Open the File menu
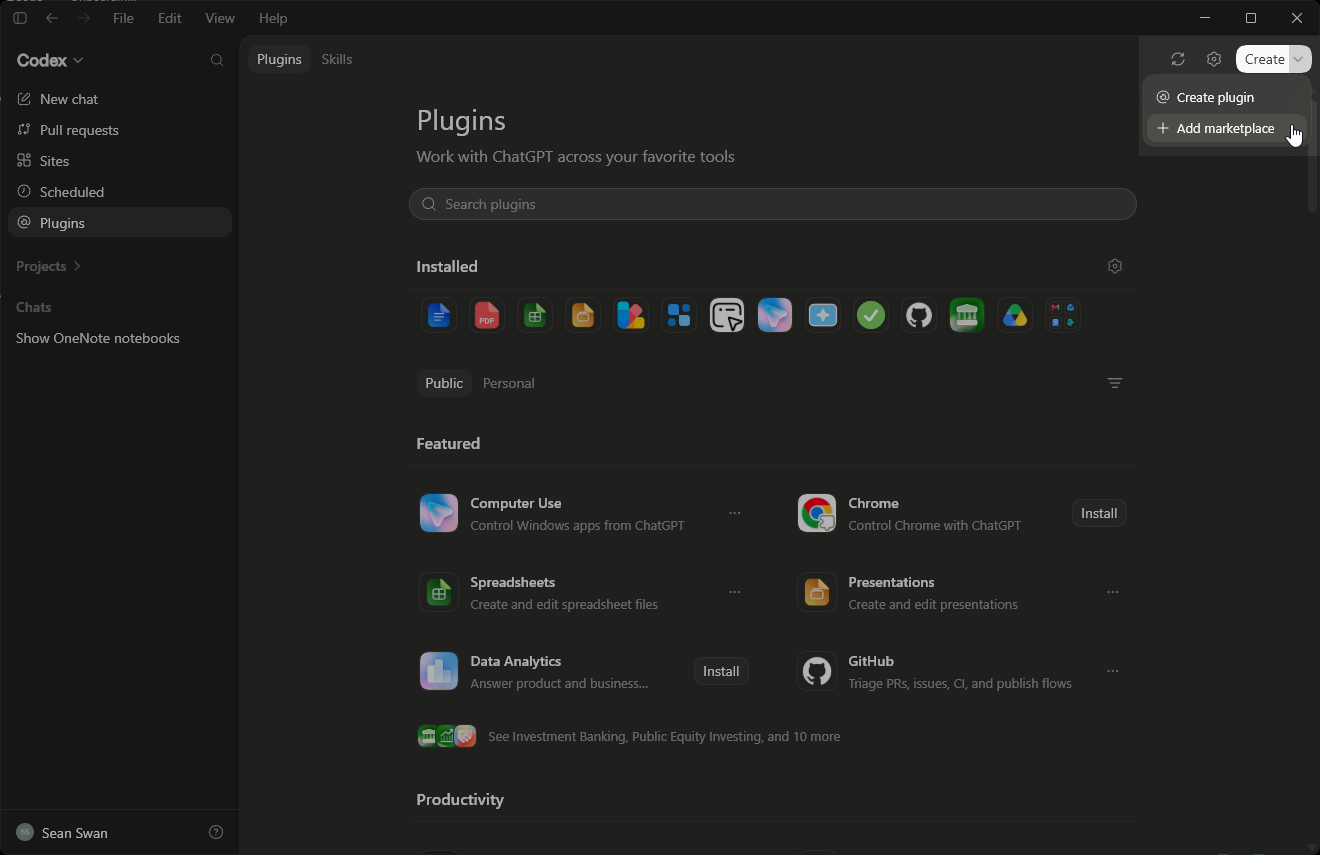Image resolution: width=1320 pixels, height=855 pixels. 123,18
